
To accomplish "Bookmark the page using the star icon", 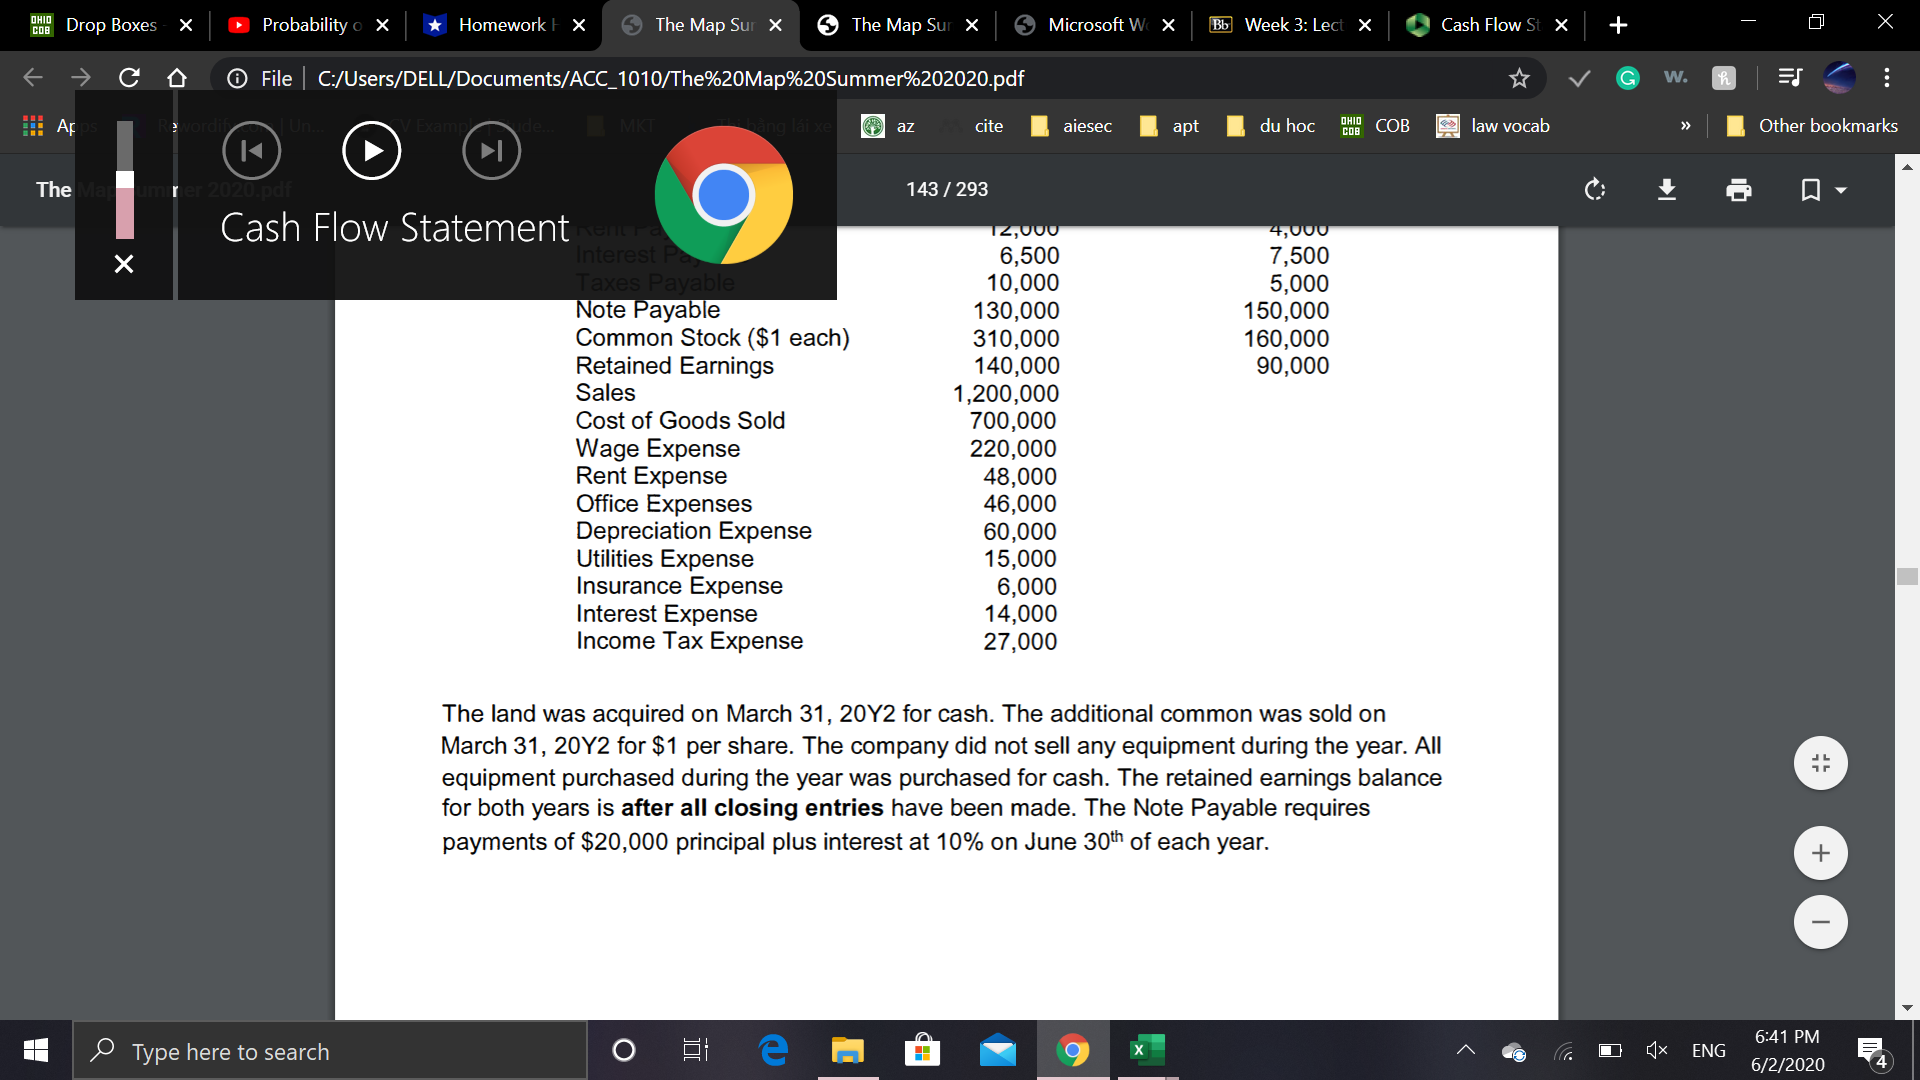I will (1519, 78).
